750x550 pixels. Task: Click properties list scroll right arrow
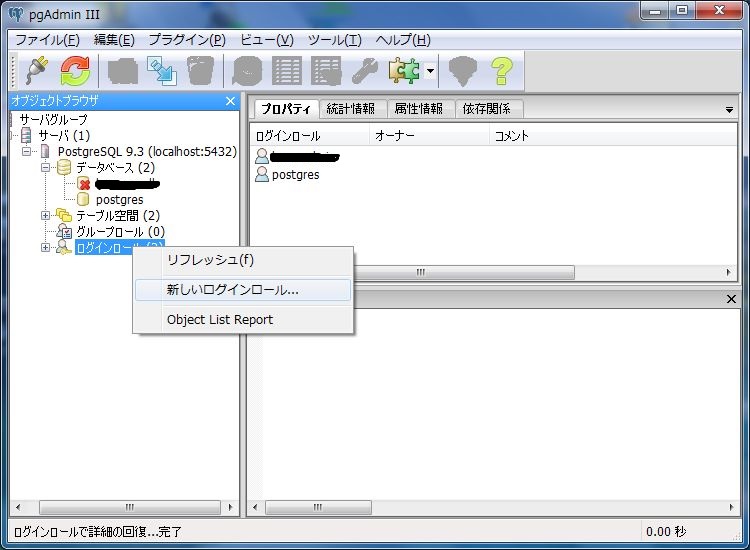click(x=728, y=272)
